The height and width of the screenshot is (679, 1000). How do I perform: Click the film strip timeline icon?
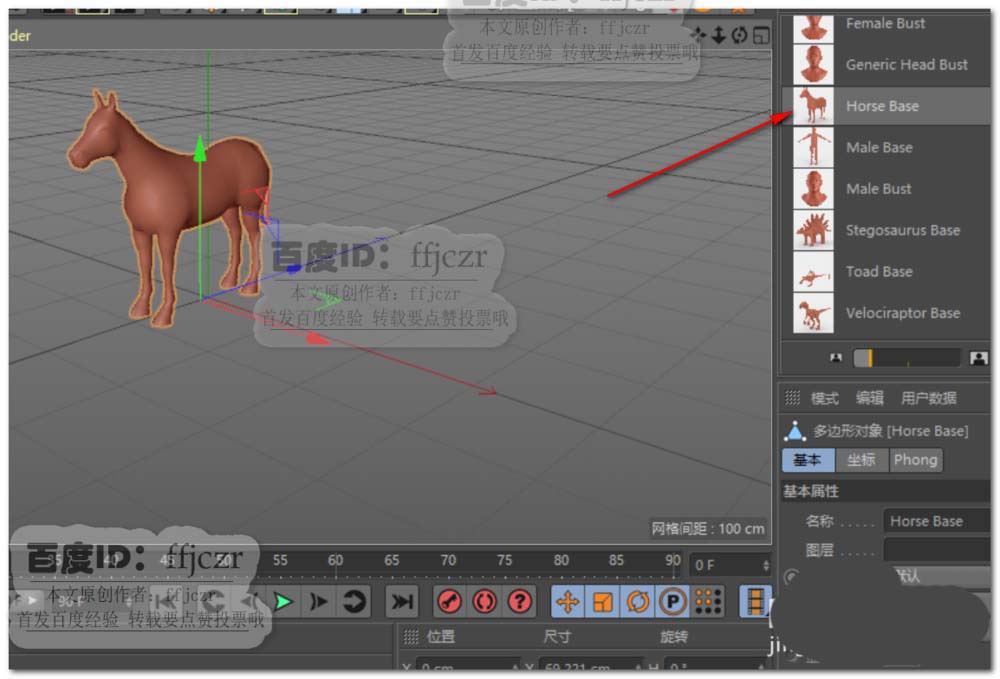[x=754, y=601]
